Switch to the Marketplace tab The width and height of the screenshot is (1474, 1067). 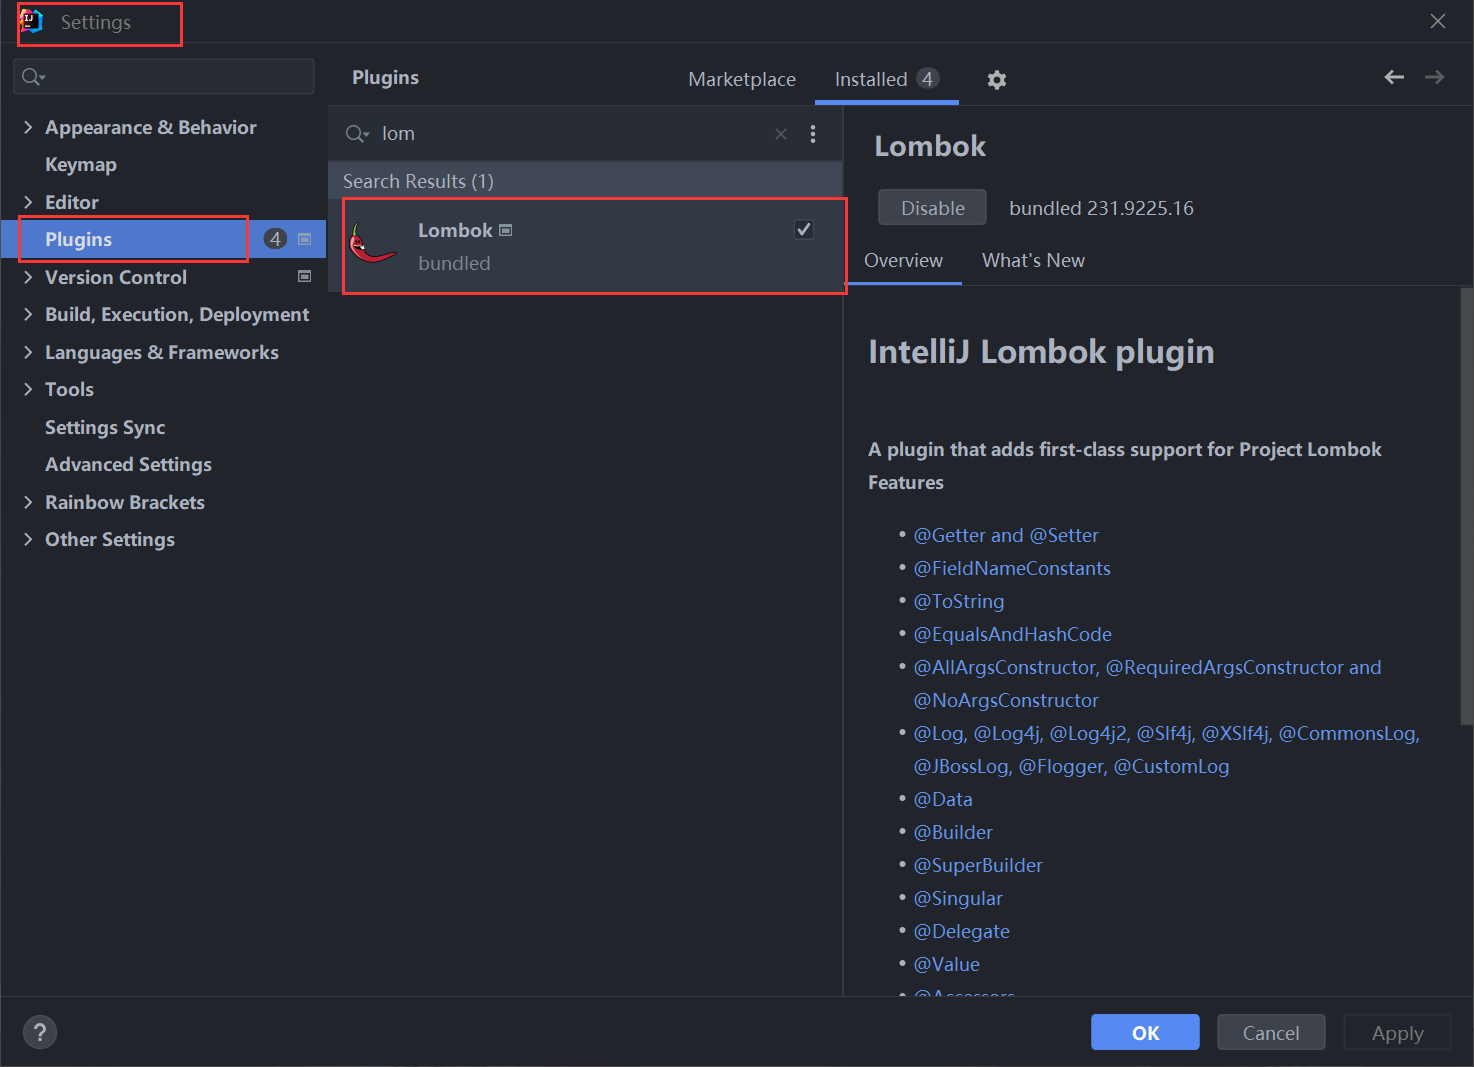(742, 79)
